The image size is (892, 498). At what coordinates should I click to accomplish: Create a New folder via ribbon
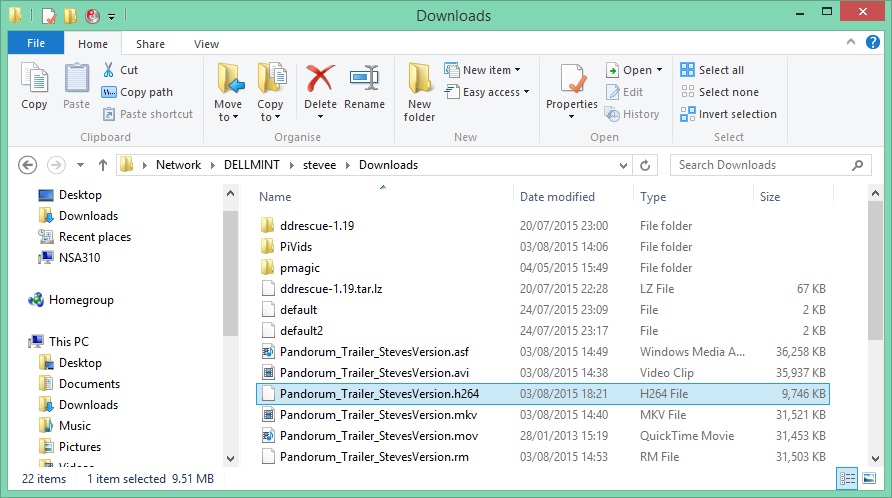pyautogui.click(x=419, y=92)
